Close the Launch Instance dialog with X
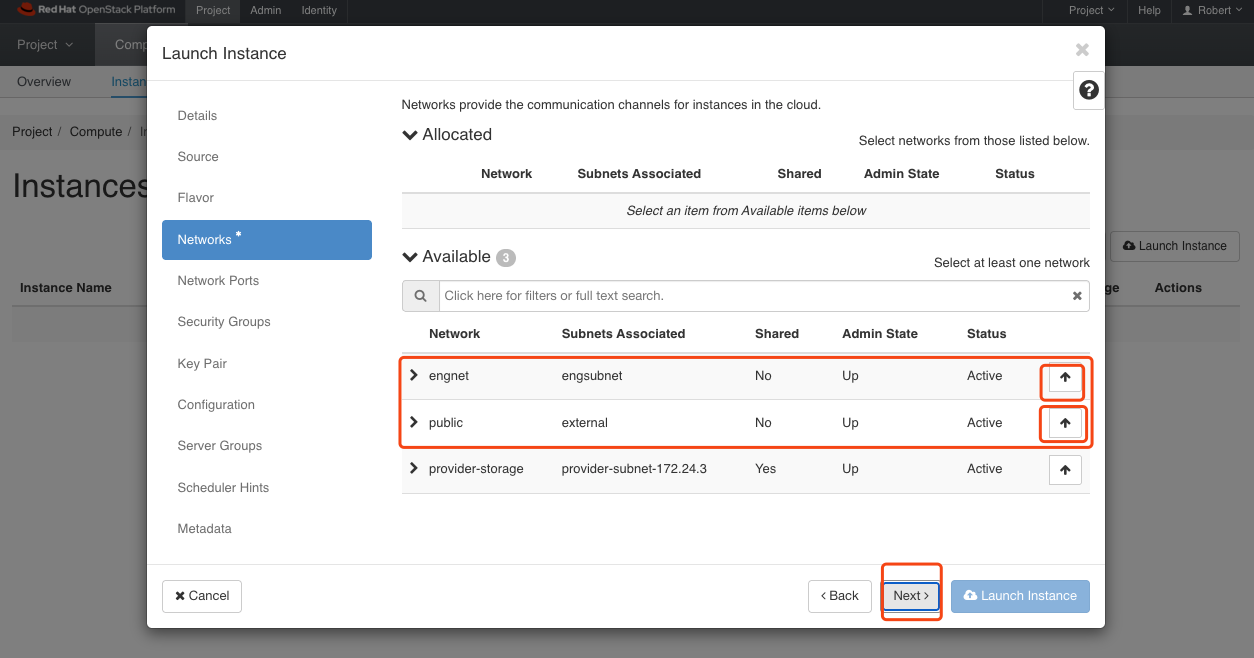 1081,50
